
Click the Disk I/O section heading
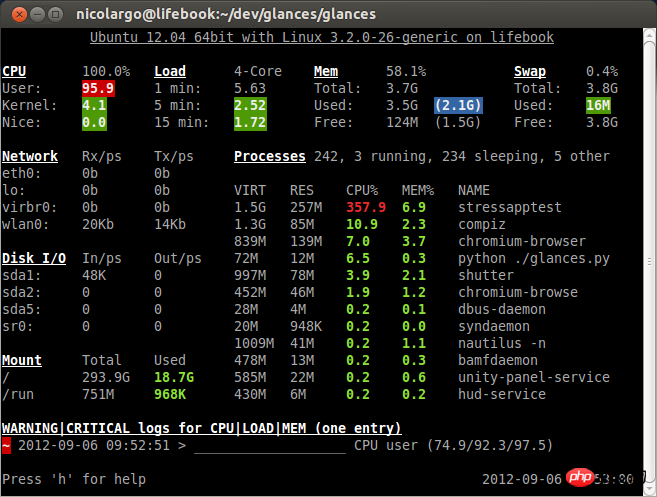click(34, 258)
